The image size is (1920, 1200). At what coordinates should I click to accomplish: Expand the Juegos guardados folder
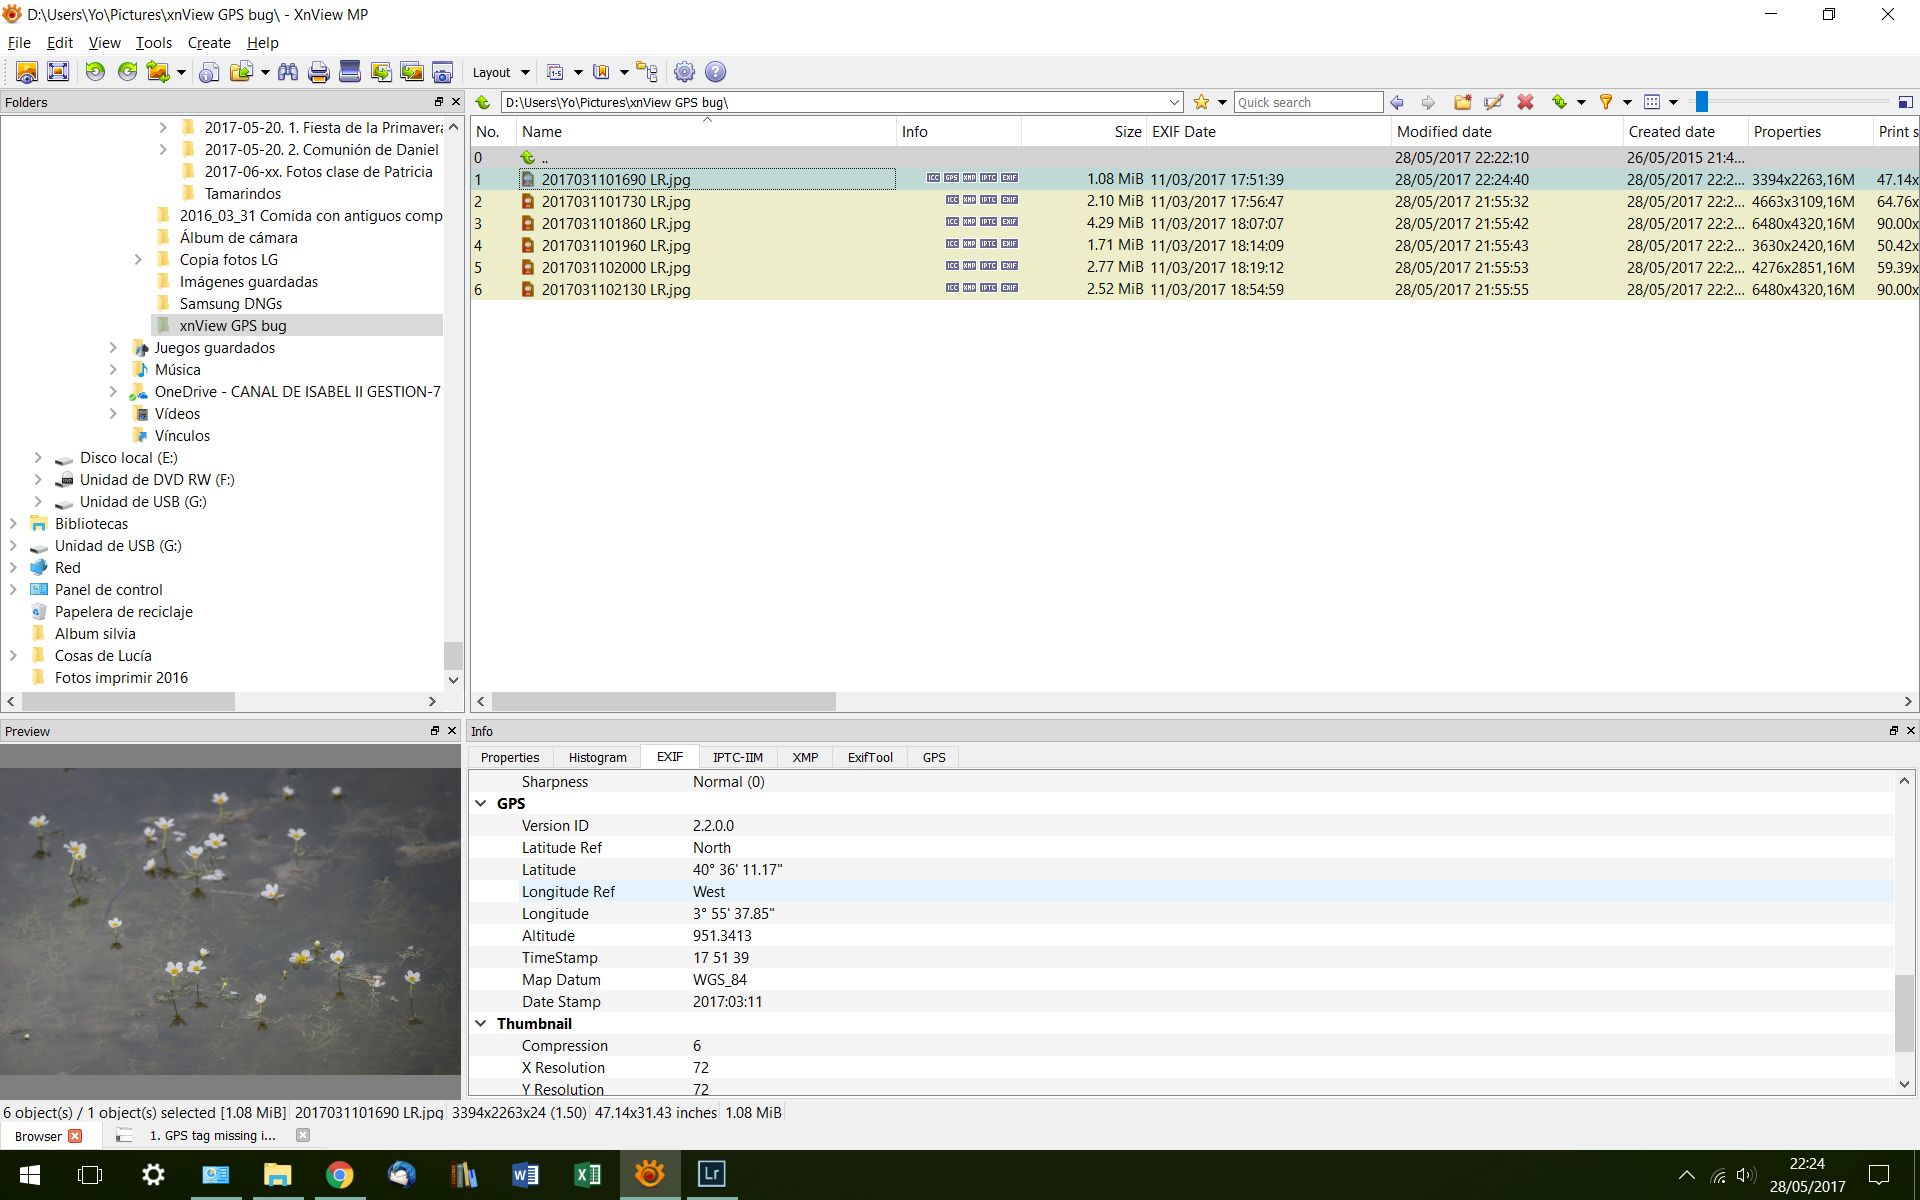(113, 348)
